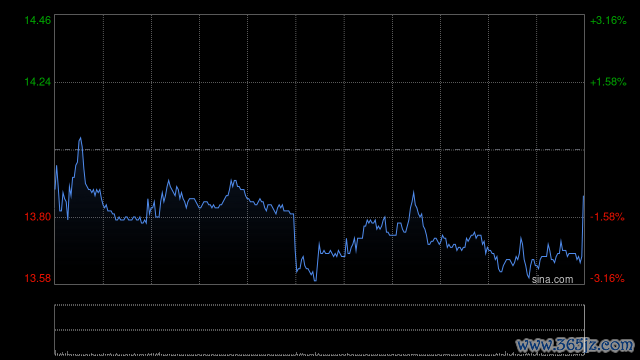Click the 14.46 price label
The width and height of the screenshot is (640, 360).
pyautogui.click(x=38, y=20)
